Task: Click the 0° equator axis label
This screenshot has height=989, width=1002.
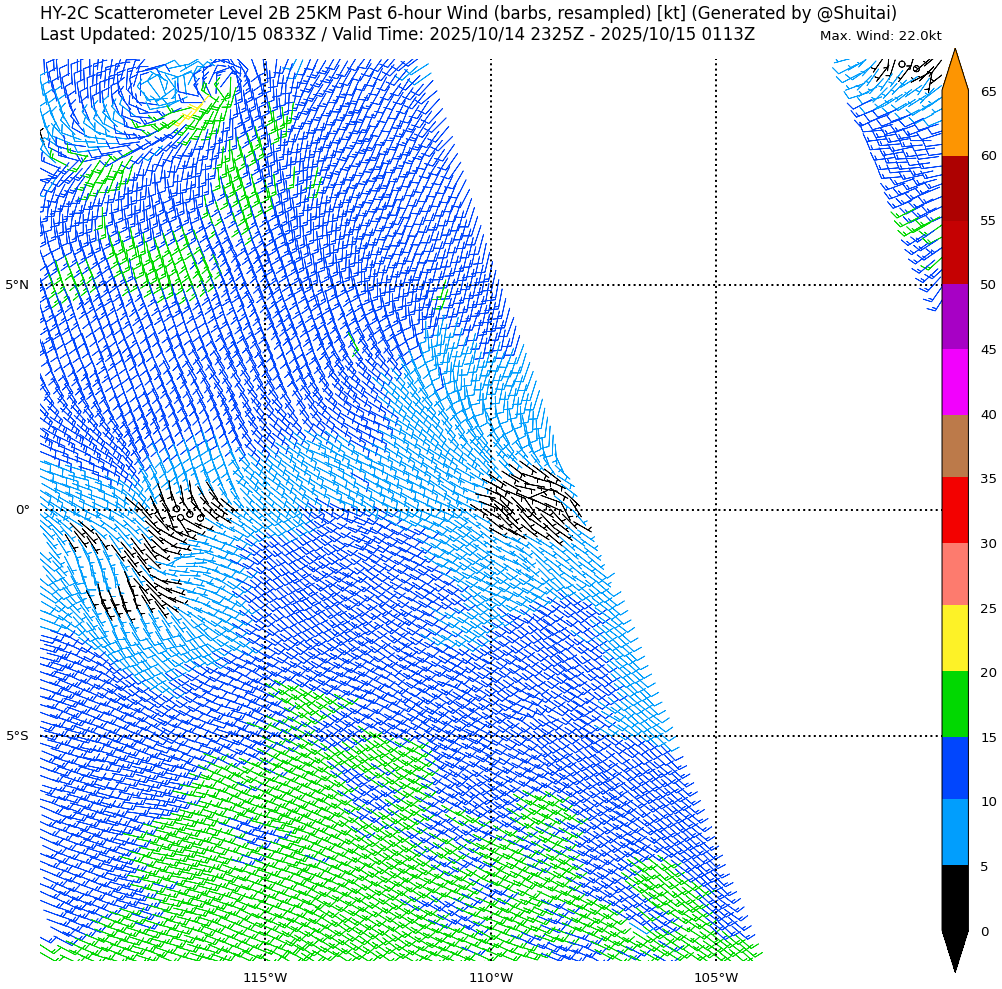Action: pos(22,510)
